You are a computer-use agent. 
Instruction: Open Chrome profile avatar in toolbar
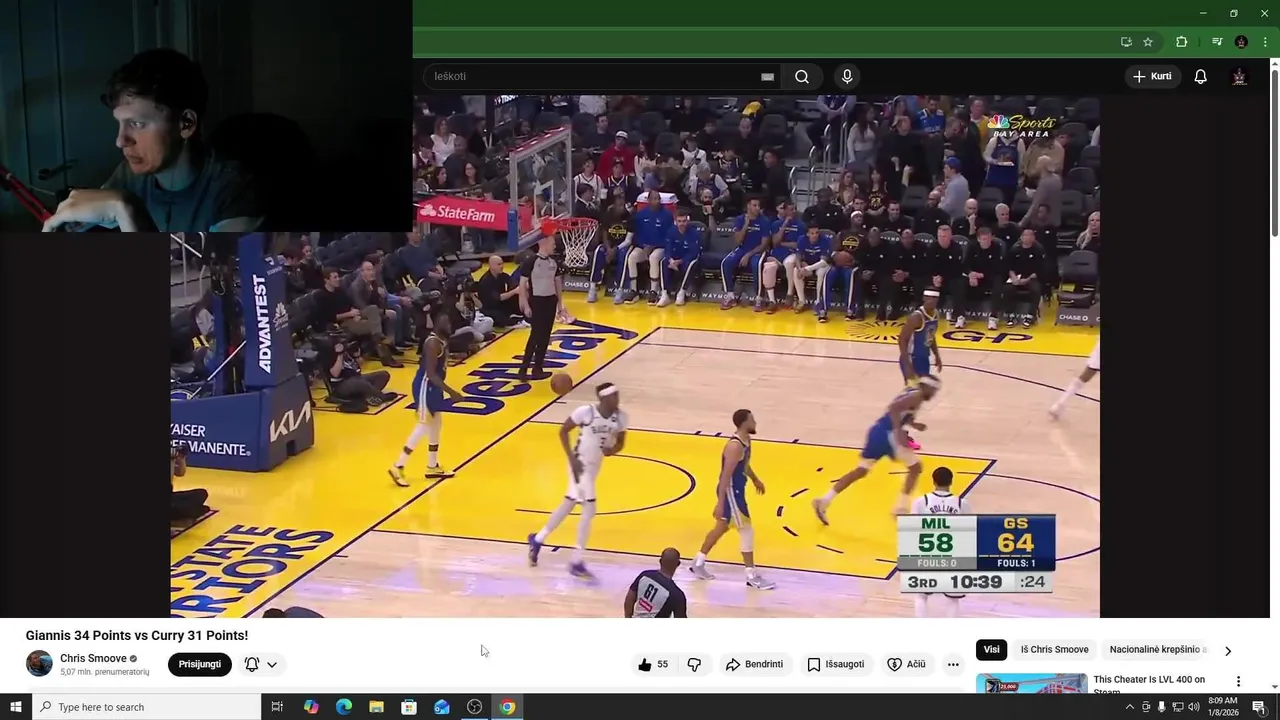1241,42
